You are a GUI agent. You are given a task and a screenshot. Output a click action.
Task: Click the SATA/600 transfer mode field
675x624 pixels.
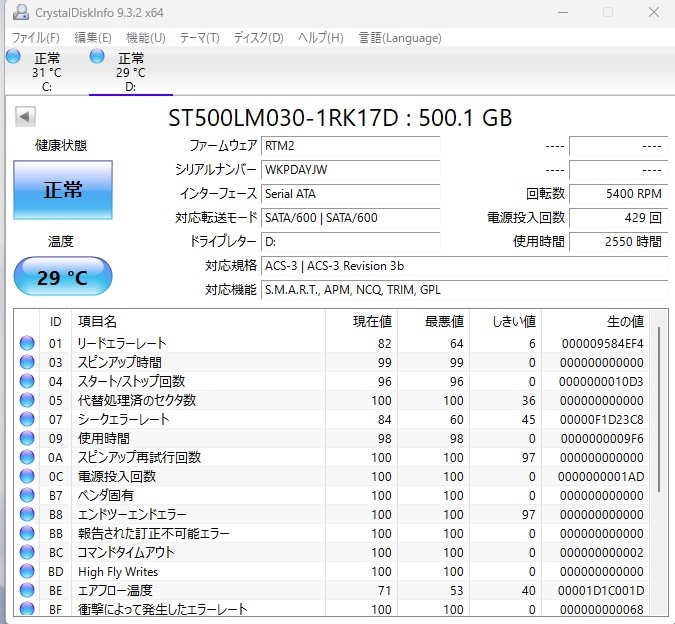[x=350, y=218]
